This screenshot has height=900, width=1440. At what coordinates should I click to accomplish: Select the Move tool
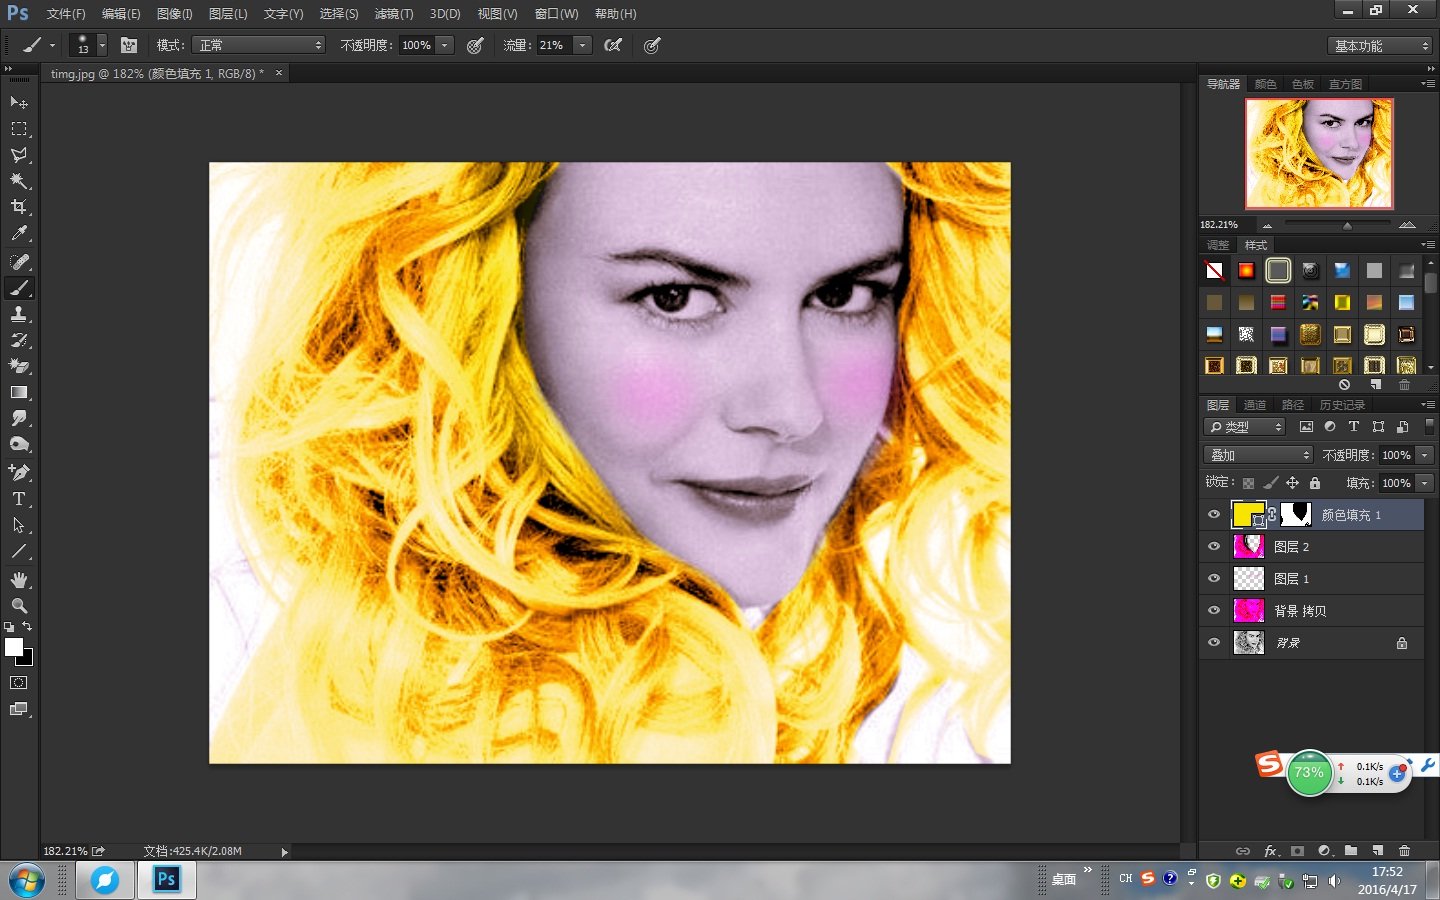(x=18, y=103)
